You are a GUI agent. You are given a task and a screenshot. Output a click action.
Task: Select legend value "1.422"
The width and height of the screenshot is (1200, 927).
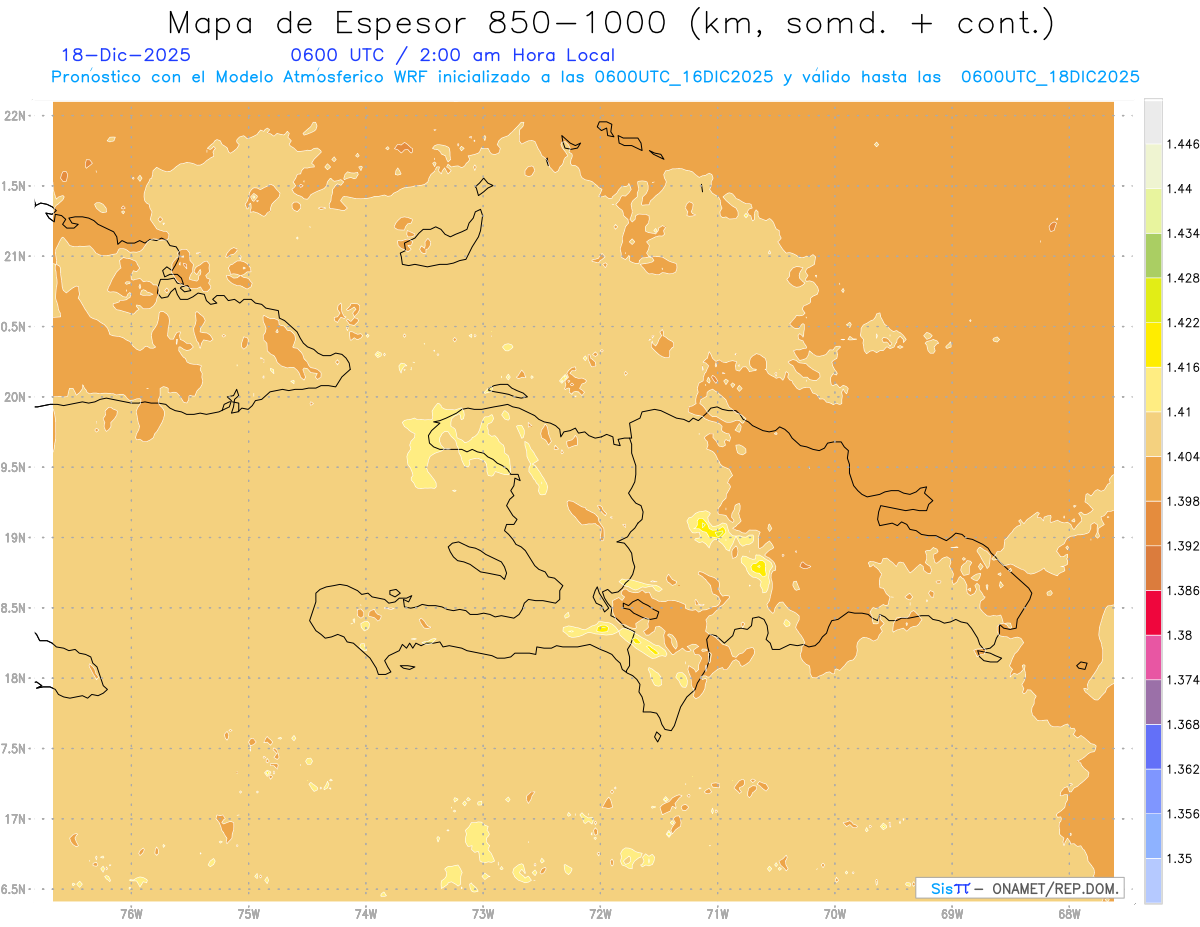[1182, 322]
